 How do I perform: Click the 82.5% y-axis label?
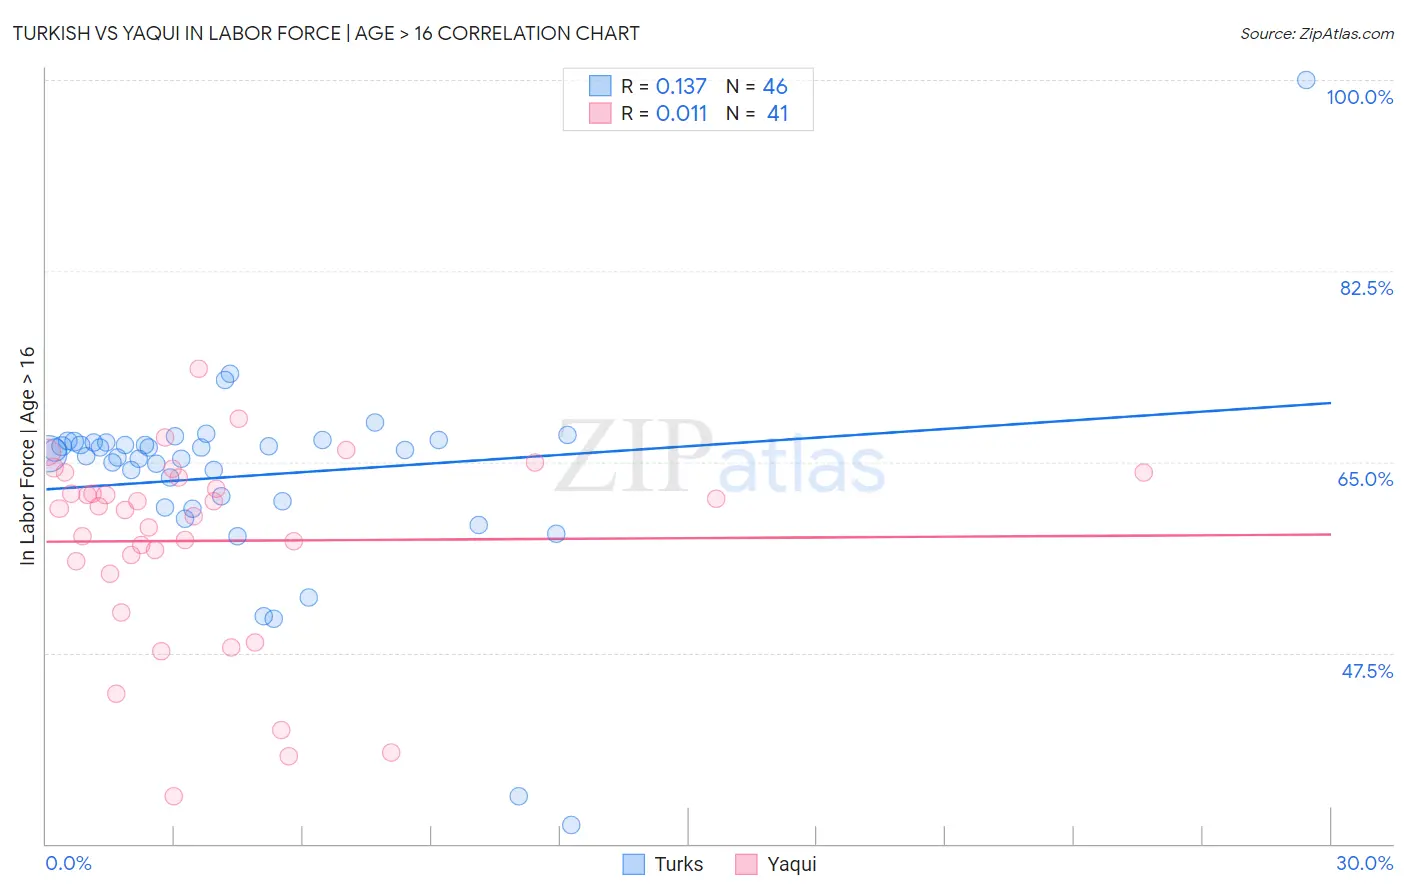click(1366, 288)
